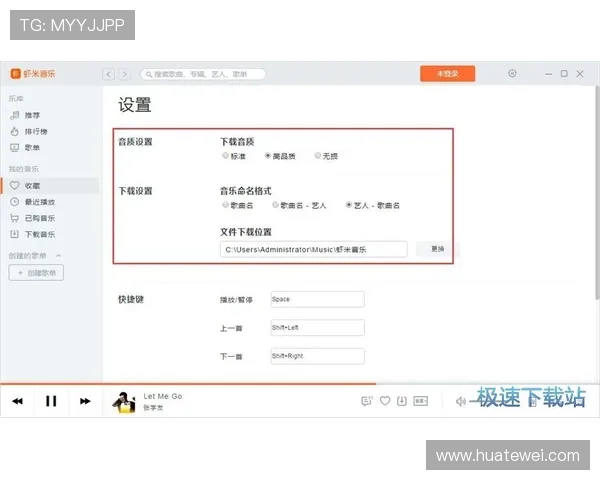This screenshot has height=480, width=600.
Task: Click the settings page vertical scrollbar
Action: 597,192
